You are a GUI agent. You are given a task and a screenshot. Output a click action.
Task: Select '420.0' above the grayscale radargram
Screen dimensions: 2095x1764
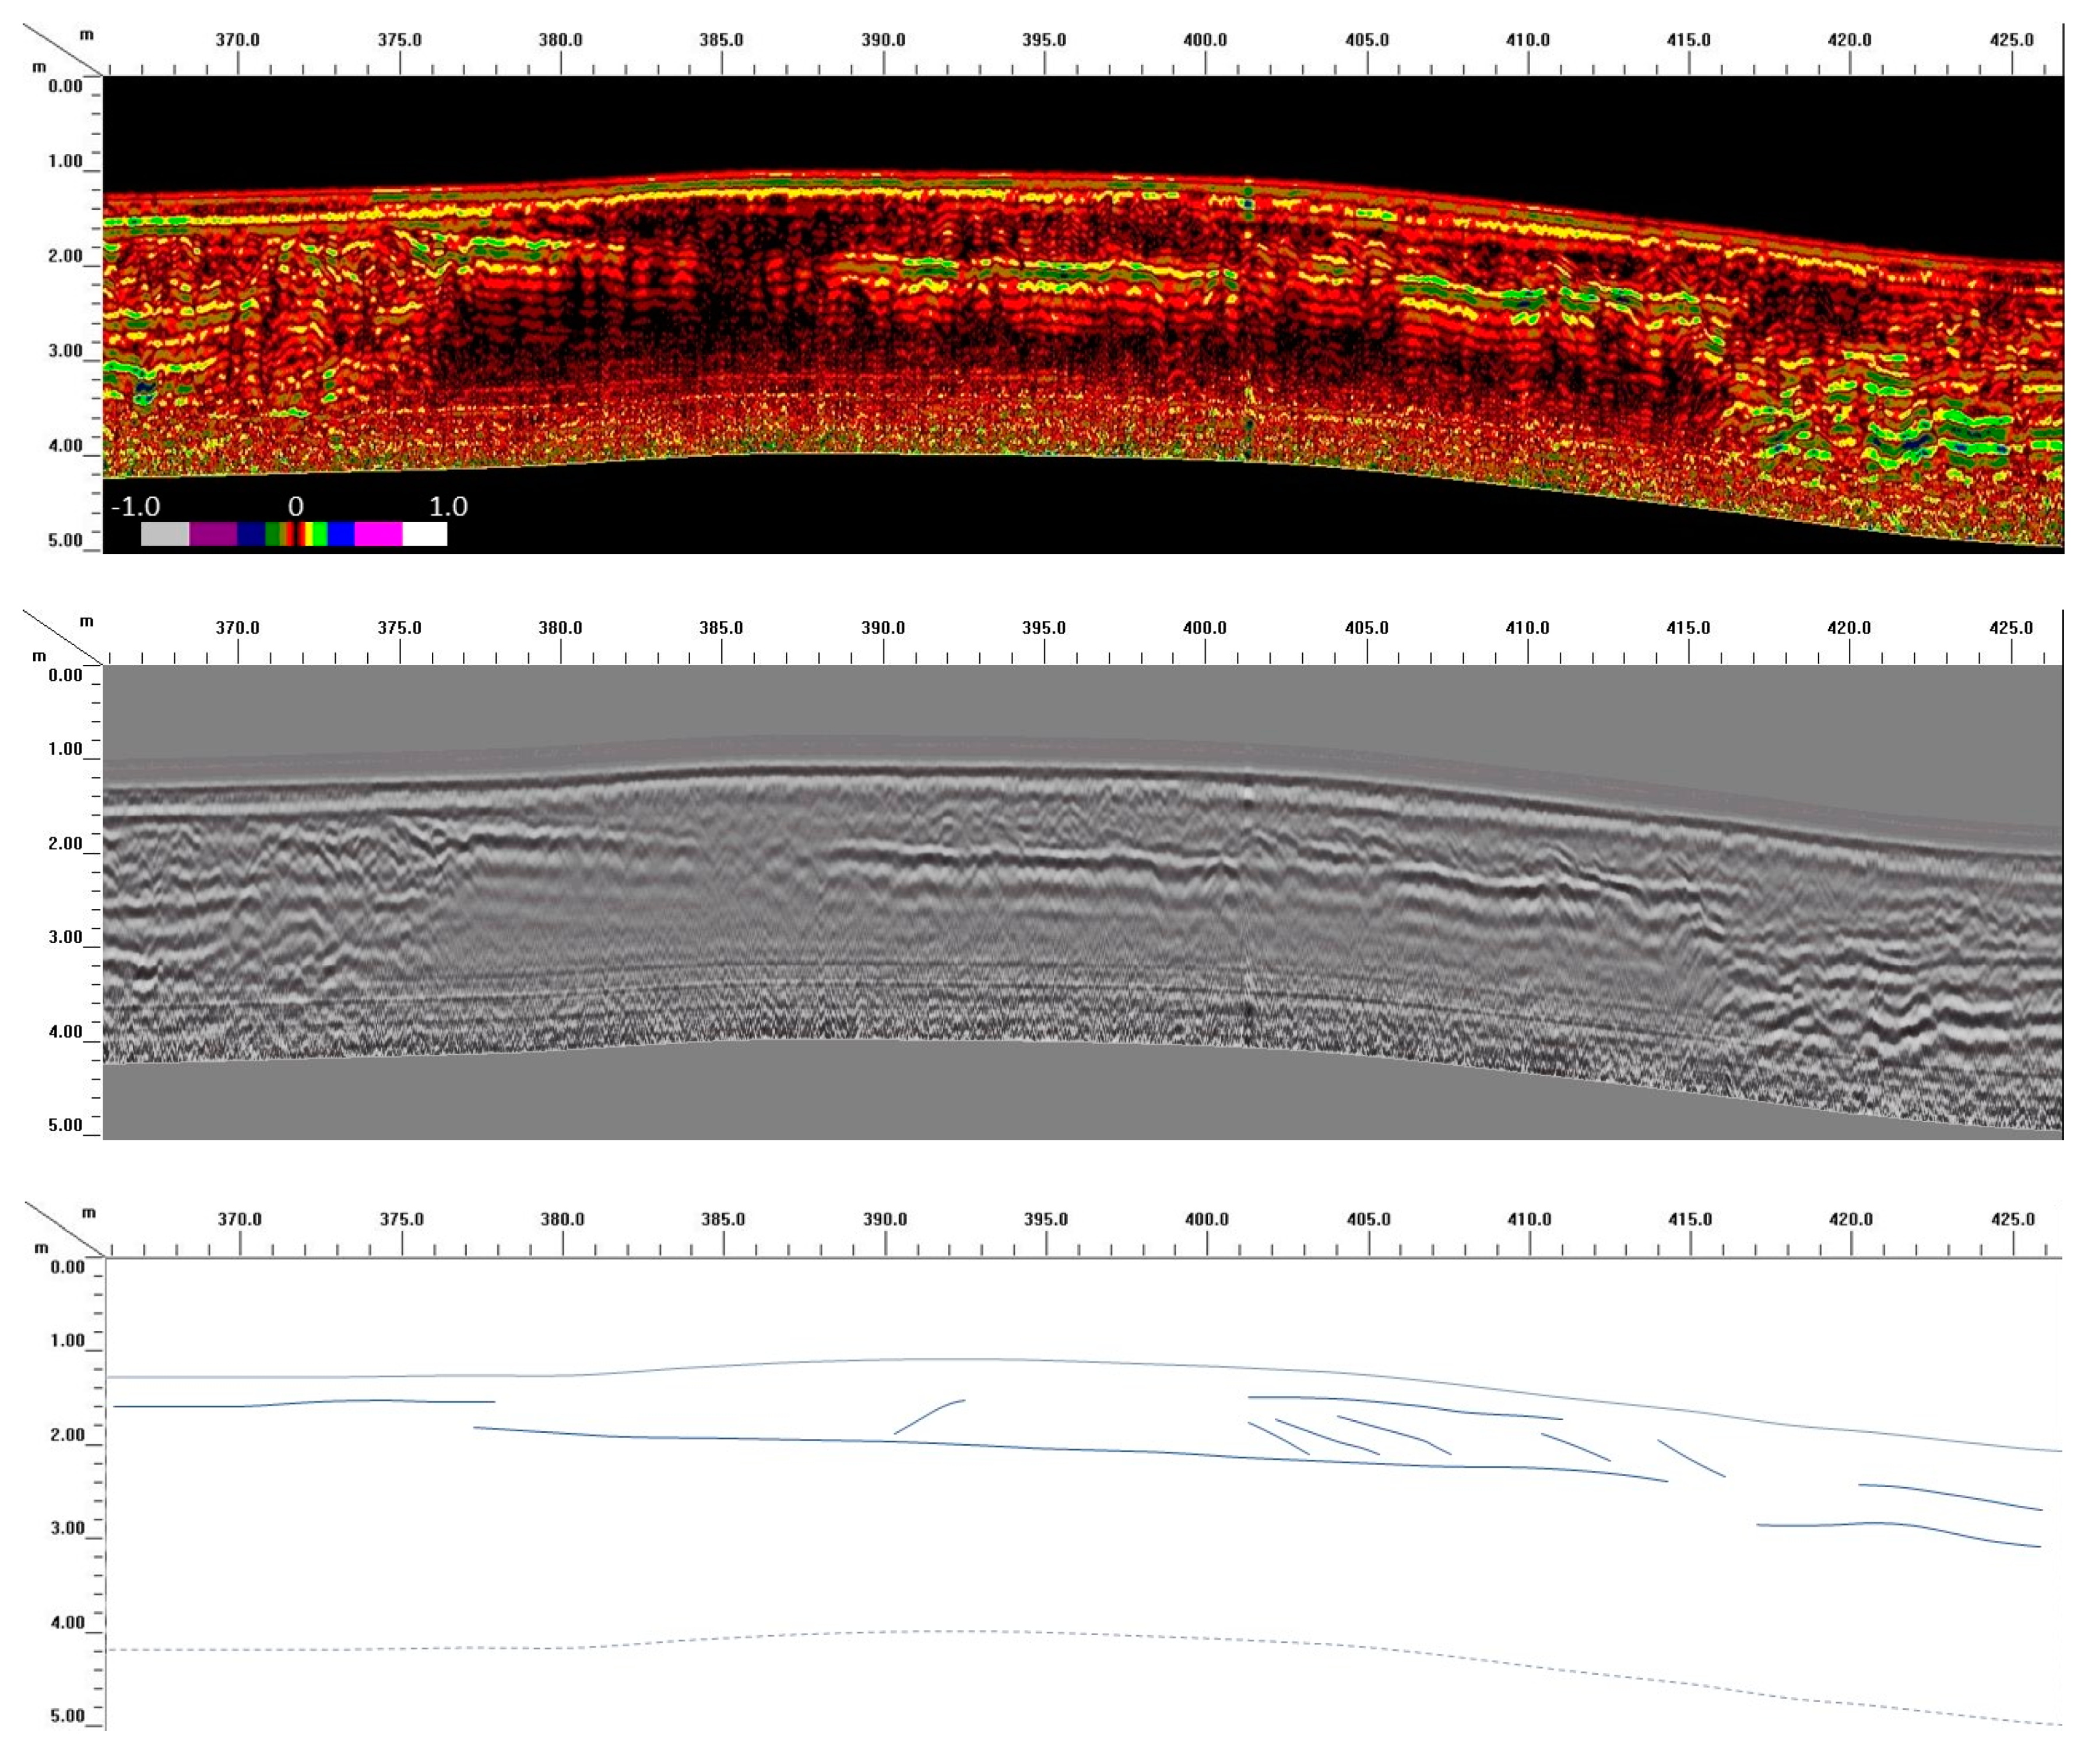tap(1849, 628)
